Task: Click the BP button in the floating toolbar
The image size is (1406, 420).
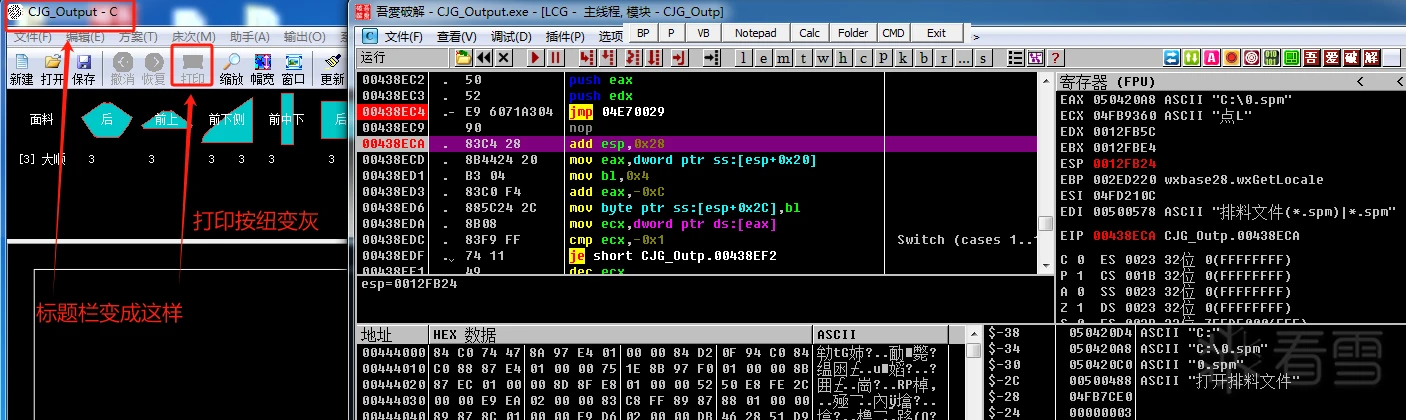Action: (643, 33)
